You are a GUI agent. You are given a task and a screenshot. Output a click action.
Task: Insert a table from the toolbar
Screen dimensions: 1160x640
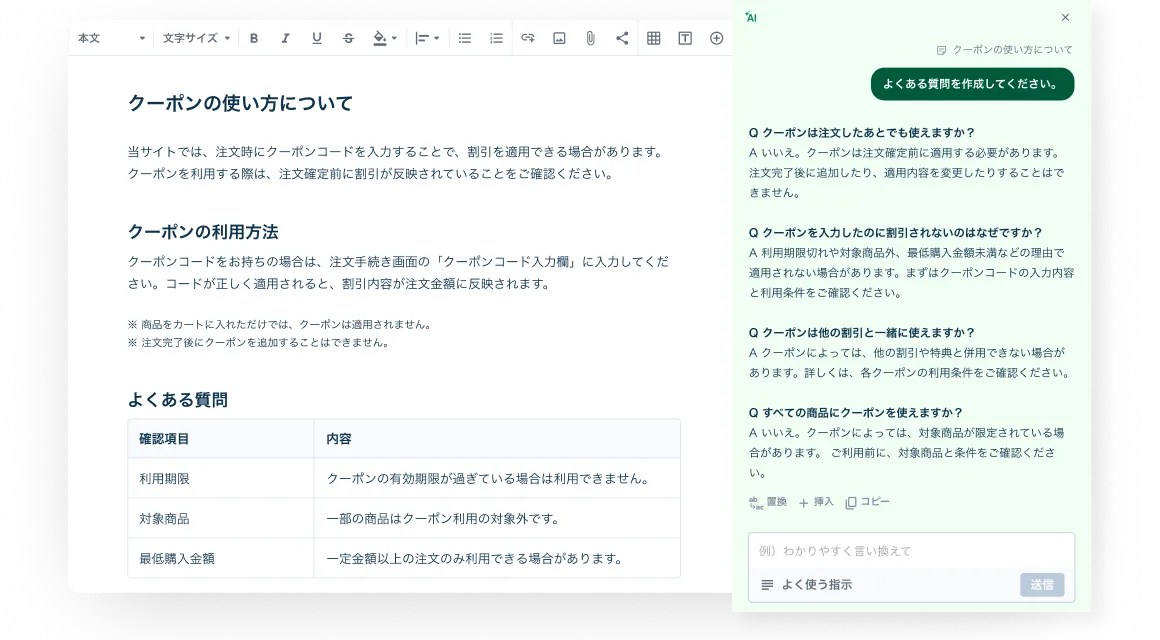(652, 38)
